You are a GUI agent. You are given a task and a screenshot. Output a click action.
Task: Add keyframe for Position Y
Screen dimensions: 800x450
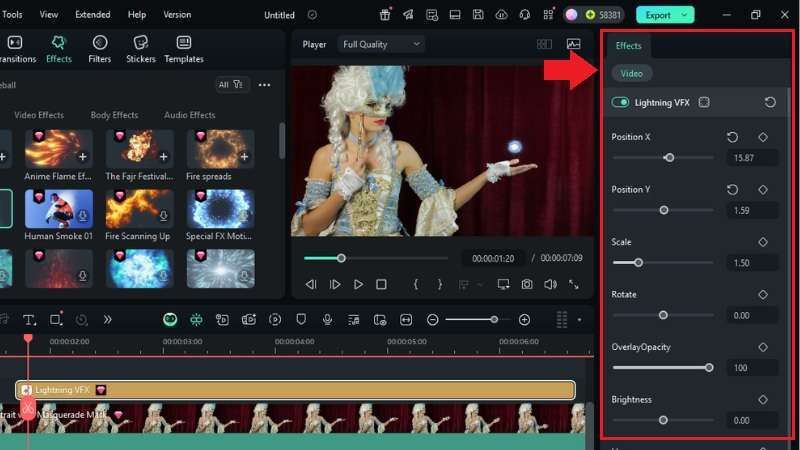pos(763,190)
